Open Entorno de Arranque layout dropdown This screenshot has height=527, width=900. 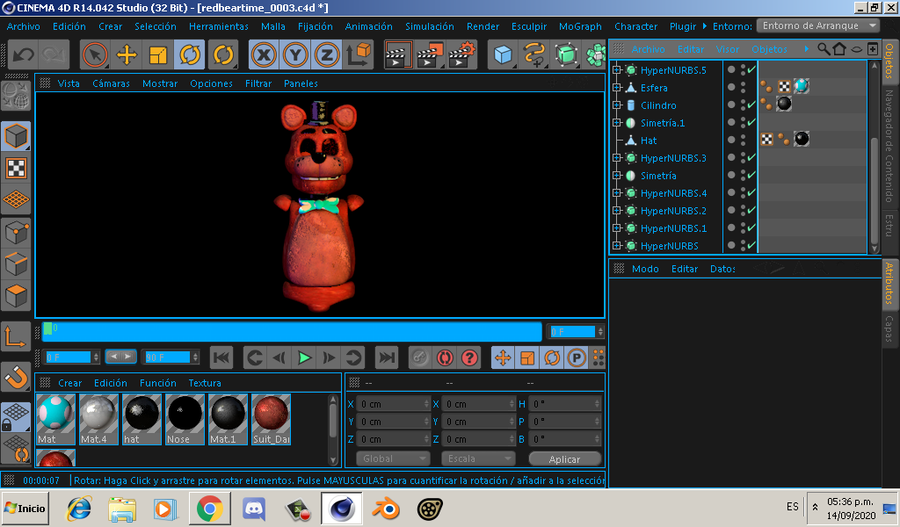click(x=818, y=26)
